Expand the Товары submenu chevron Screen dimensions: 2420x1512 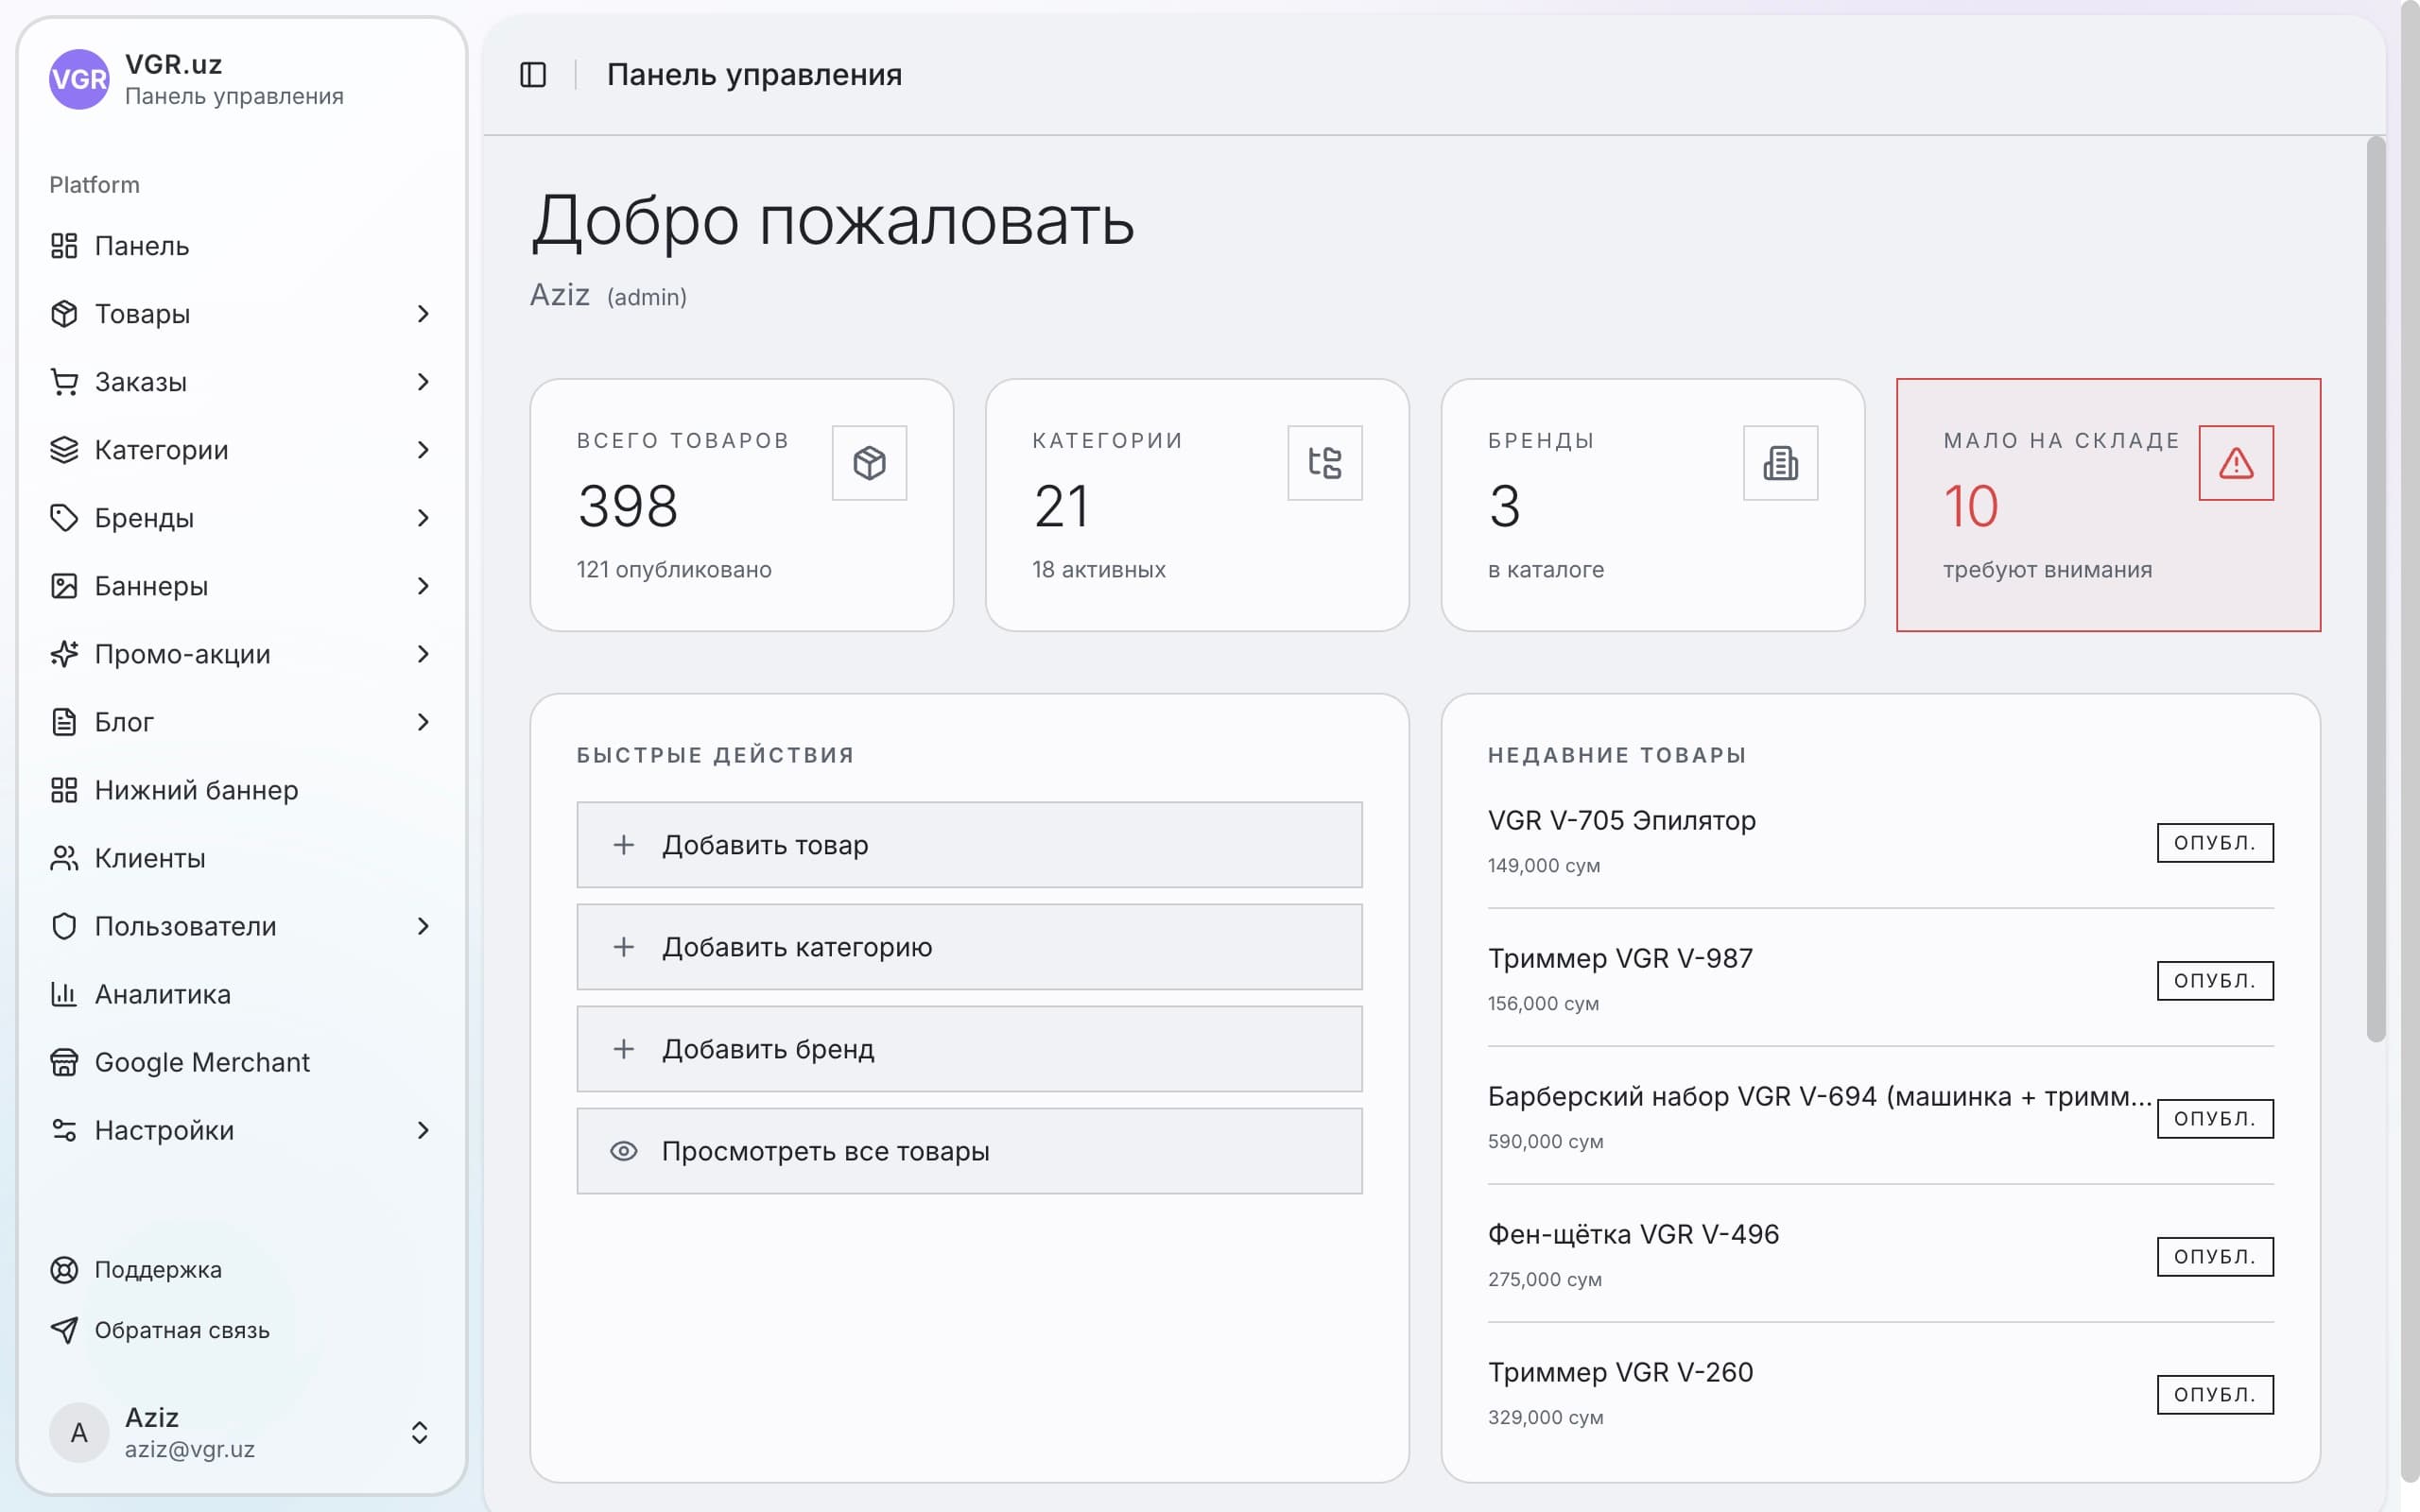tap(423, 314)
